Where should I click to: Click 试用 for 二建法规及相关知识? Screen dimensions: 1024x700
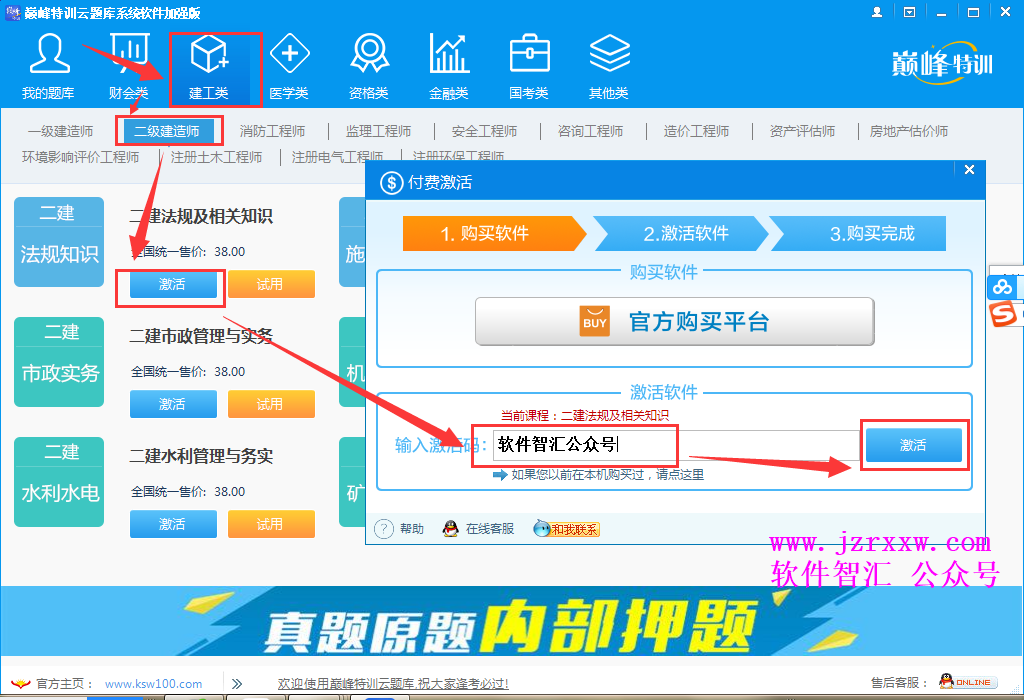[x=271, y=284]
